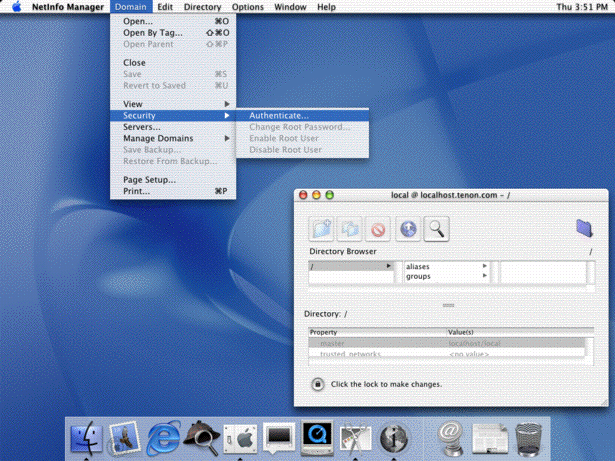The height and width of the screenshot is (461, 615).
Task: Open the scissors Grab icon in Dock
Action: pyautogui.click(x=355, y=439)
